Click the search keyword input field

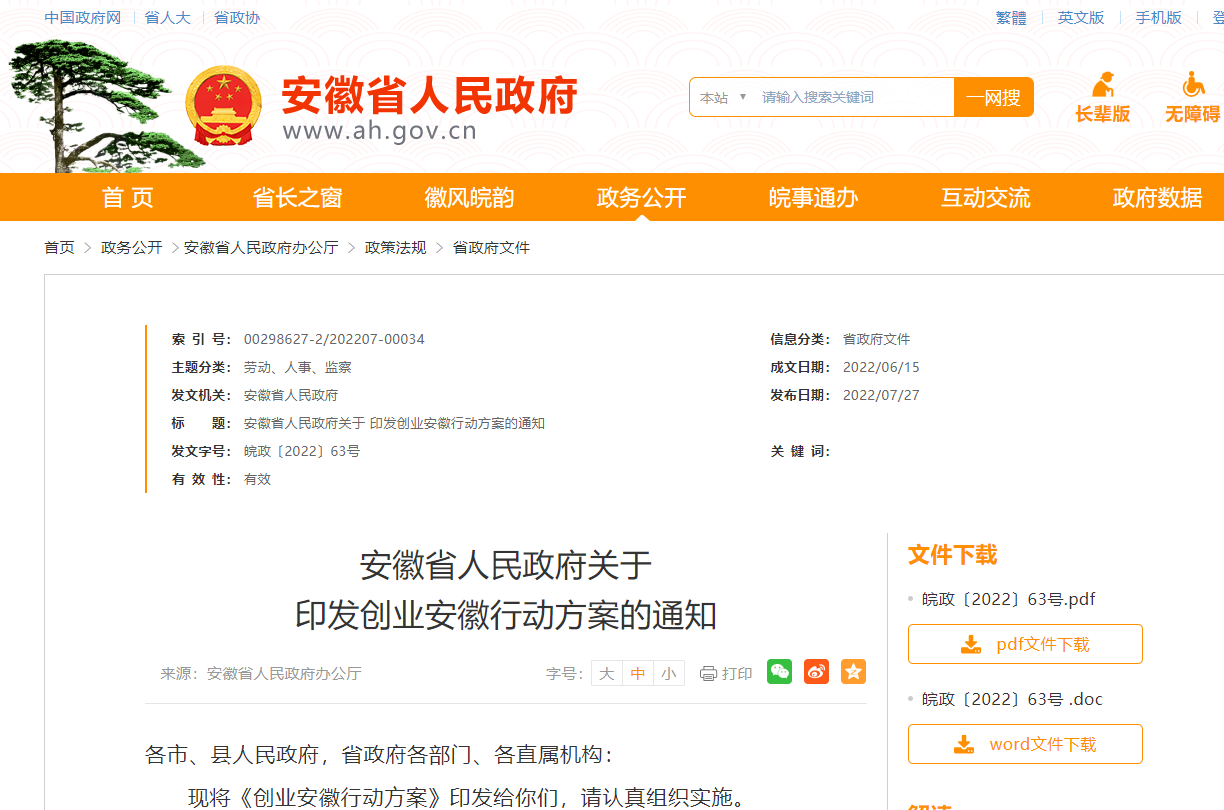point(850,97)
